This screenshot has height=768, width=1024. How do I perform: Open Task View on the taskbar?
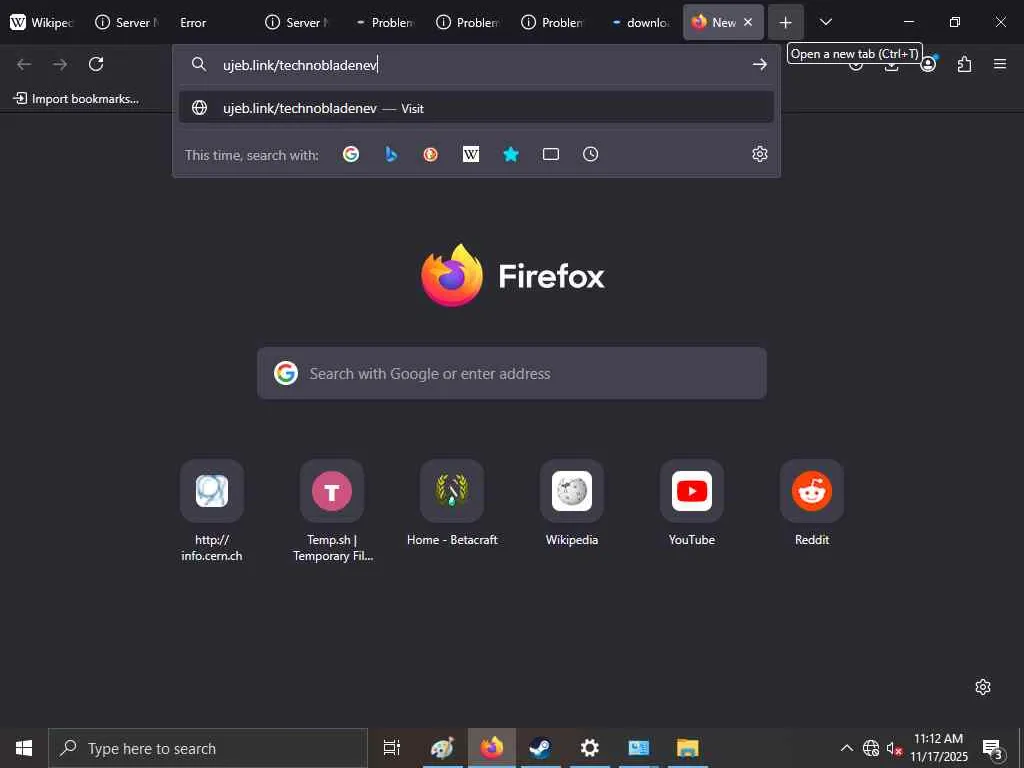pyautogui.click(x=392, y=748)
